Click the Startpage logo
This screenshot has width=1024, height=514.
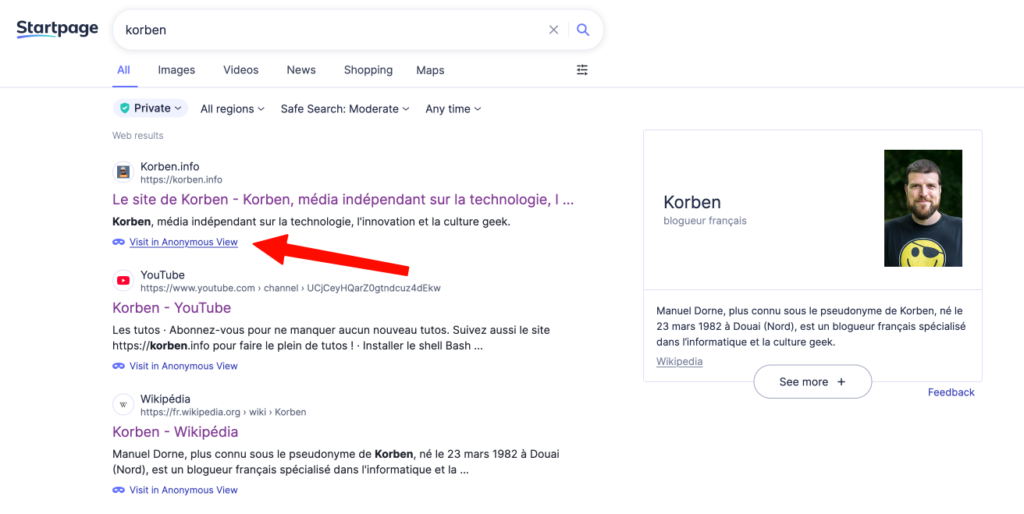click(x=57, y=29)
